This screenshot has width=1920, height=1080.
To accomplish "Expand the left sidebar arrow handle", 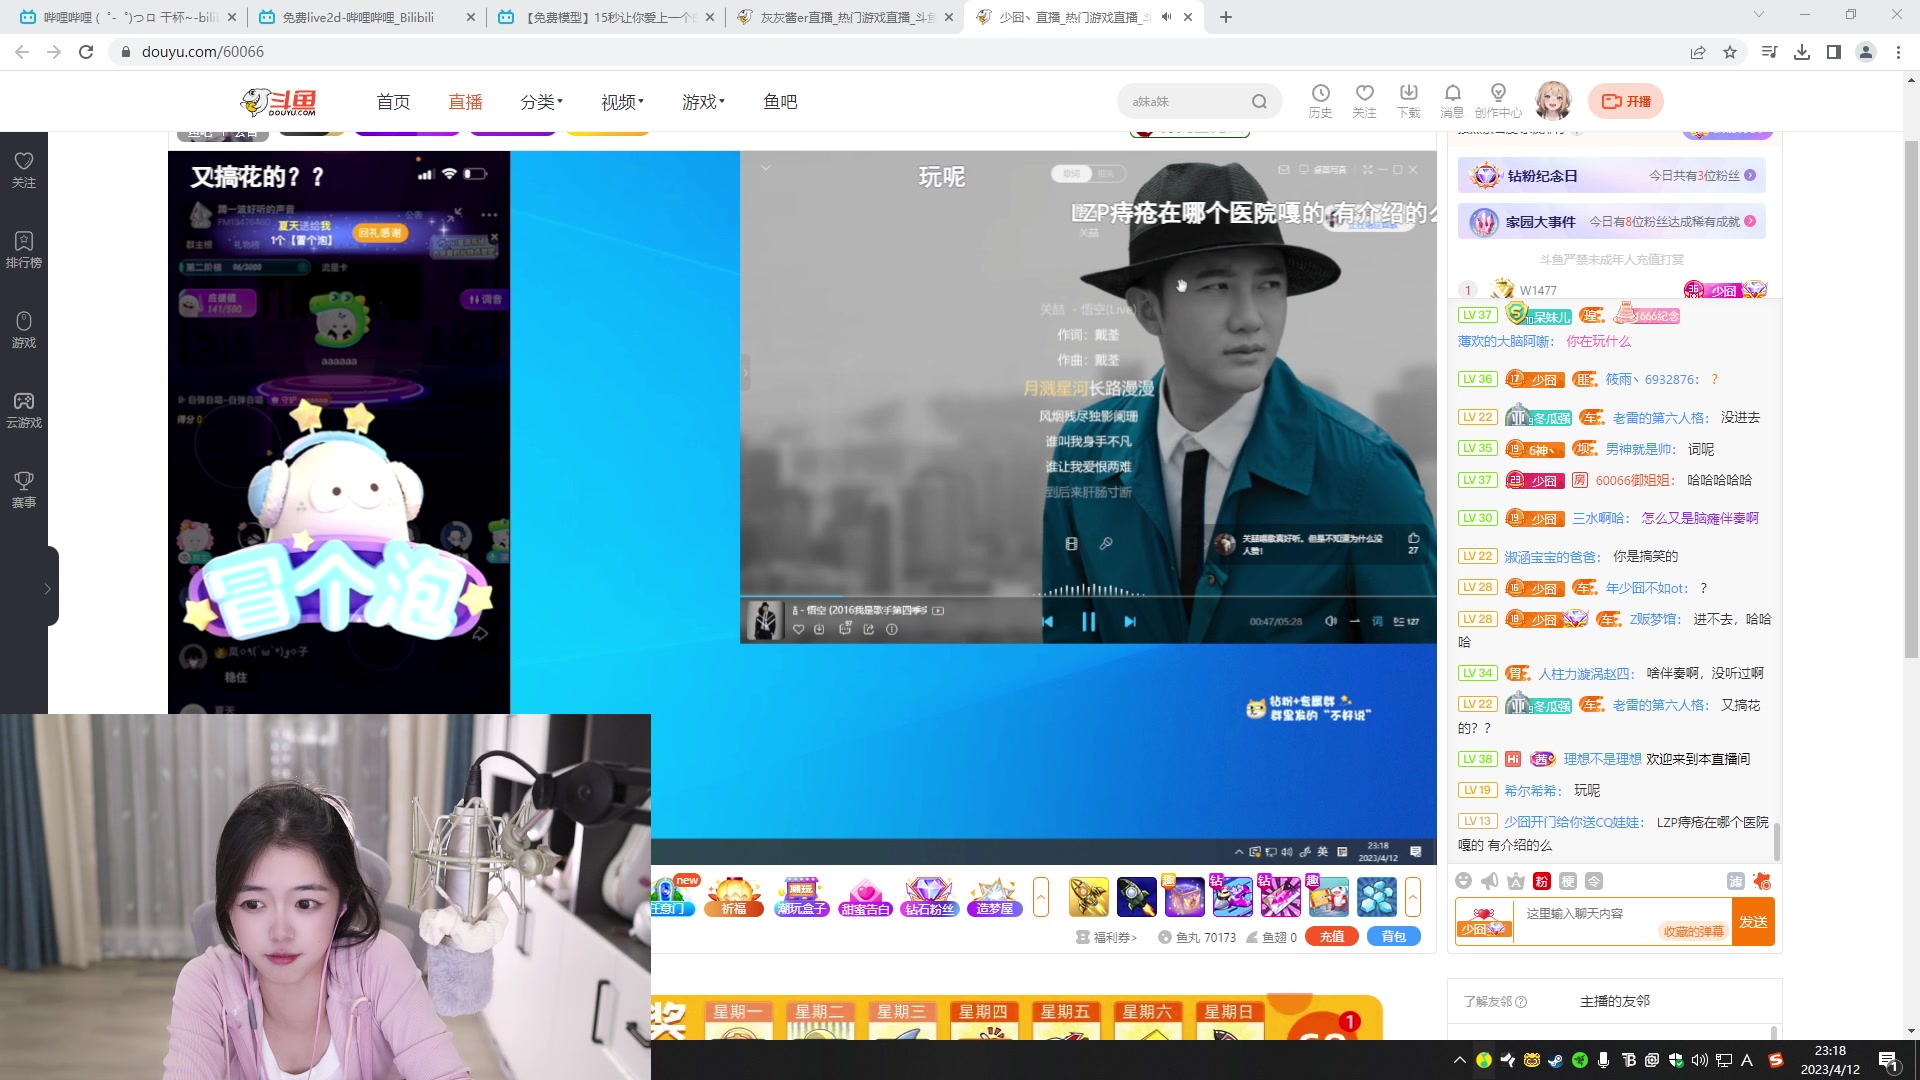I will [x=48, y=588].
